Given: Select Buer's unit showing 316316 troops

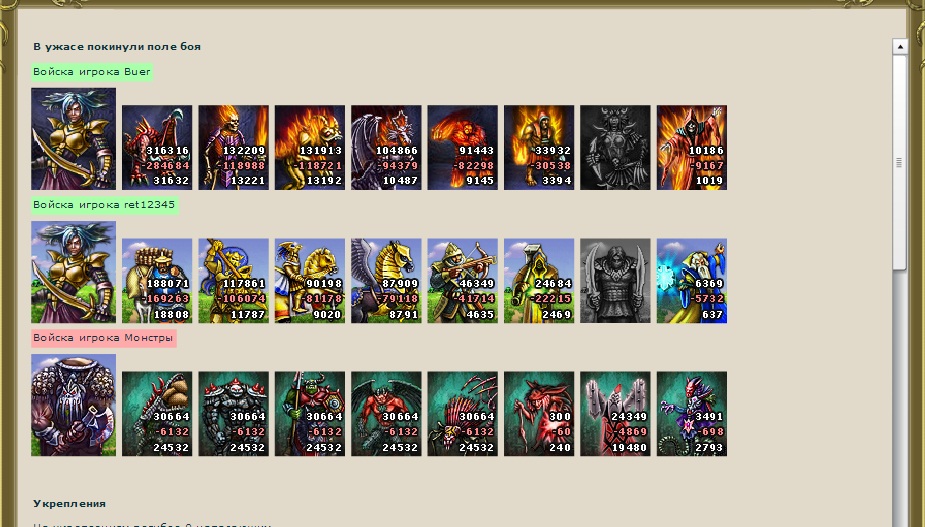Looking at the screenshot, I should click(x=157, y=148).
